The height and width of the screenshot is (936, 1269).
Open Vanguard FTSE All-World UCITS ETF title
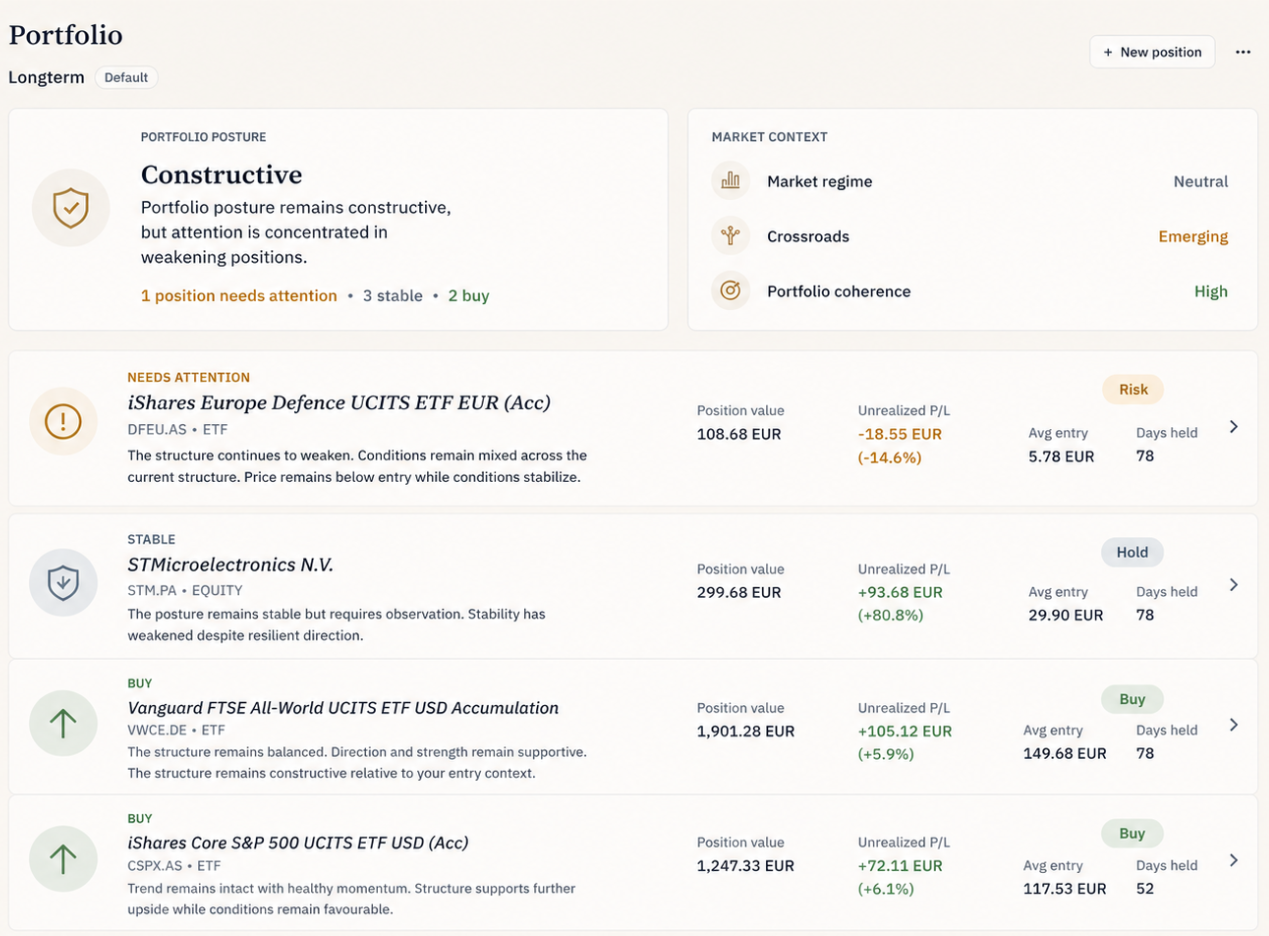343,708
